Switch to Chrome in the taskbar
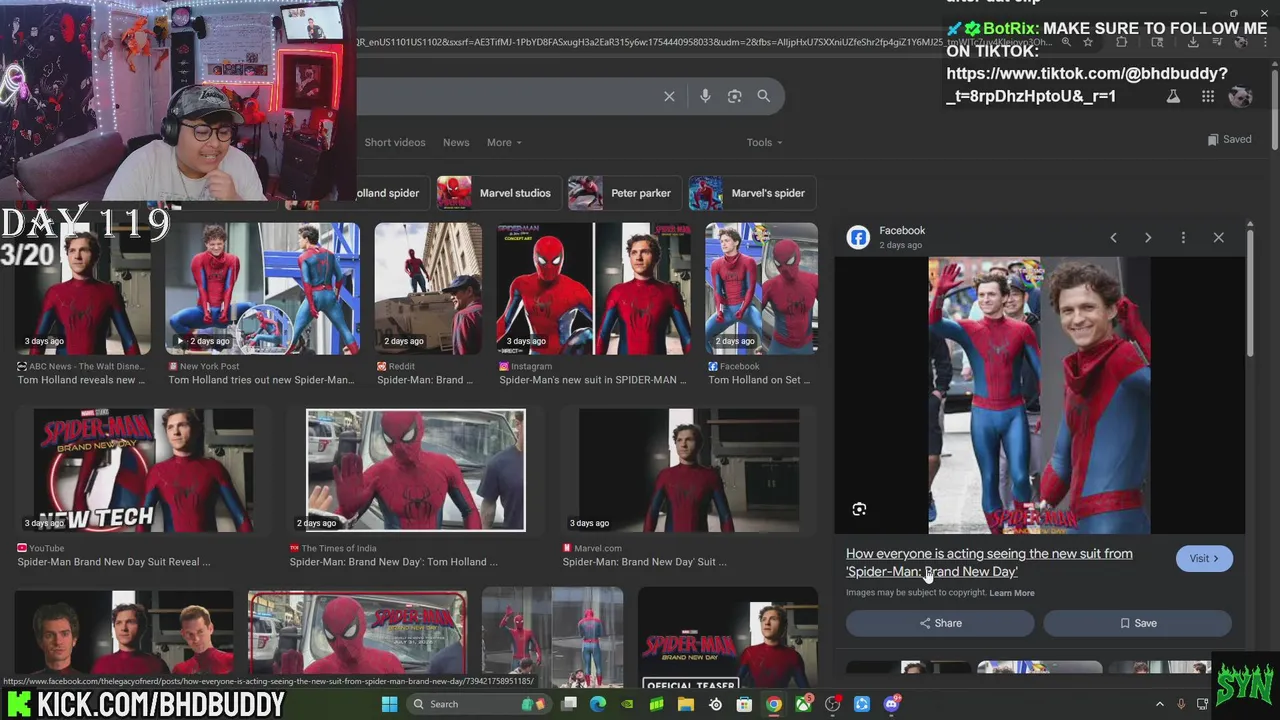The image size is (1280, 720). [x=774, y=704]
